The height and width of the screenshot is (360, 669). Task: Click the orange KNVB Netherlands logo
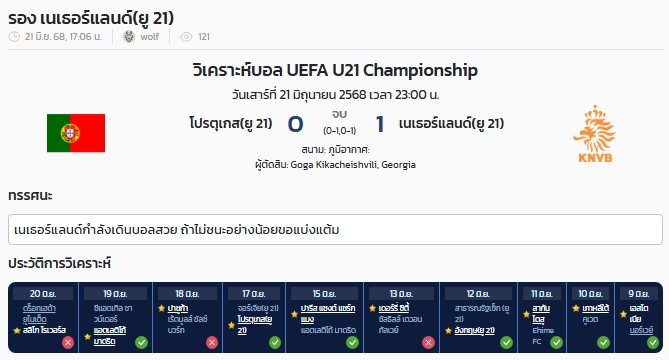point(595,134)
